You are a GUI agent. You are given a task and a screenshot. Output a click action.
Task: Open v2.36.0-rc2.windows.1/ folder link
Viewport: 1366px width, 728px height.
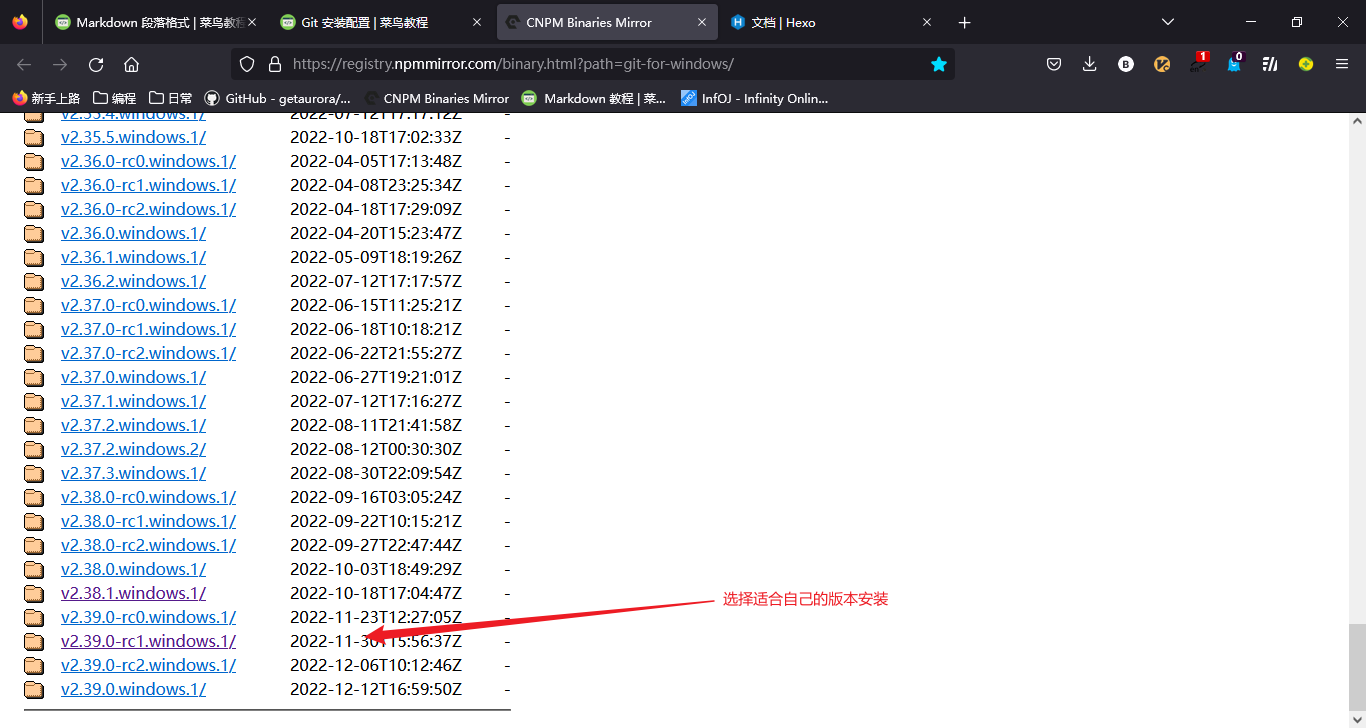point(148,209)
